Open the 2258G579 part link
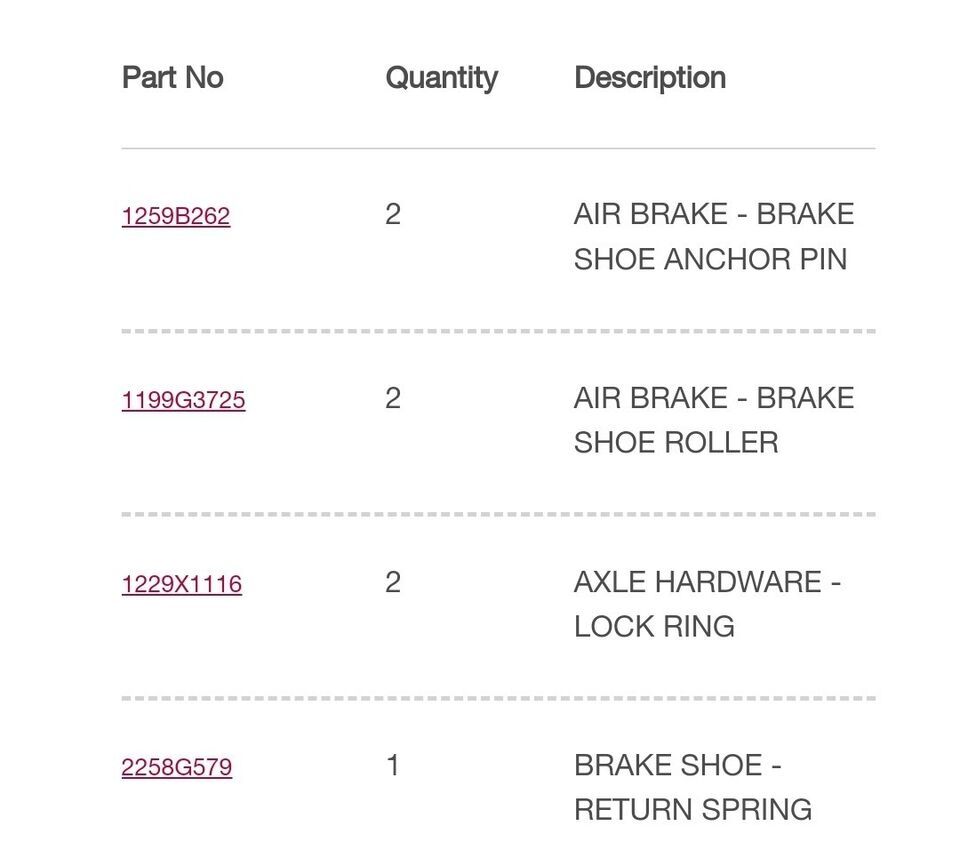Viewport: 960px width, 866px height. click(x=176, y=767)
